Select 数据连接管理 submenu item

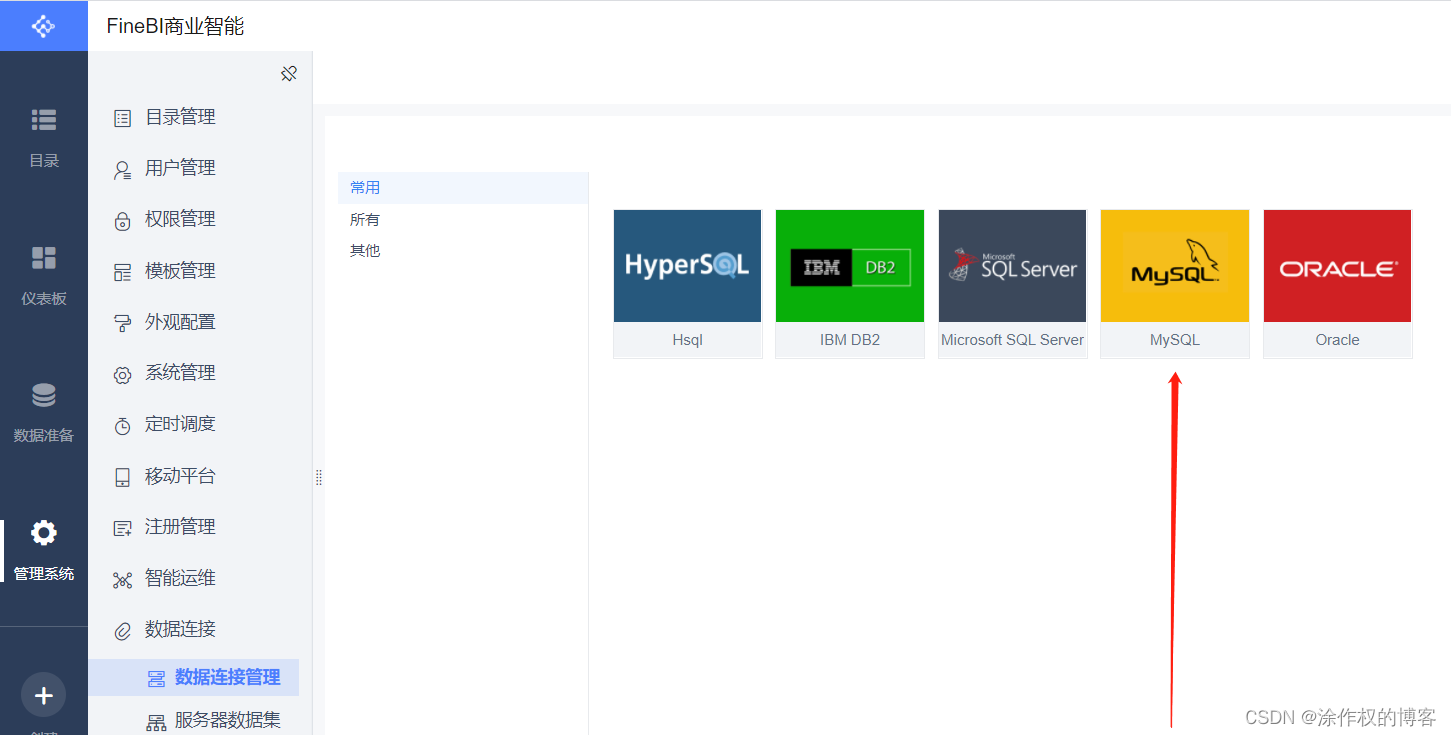coord(193,677)
